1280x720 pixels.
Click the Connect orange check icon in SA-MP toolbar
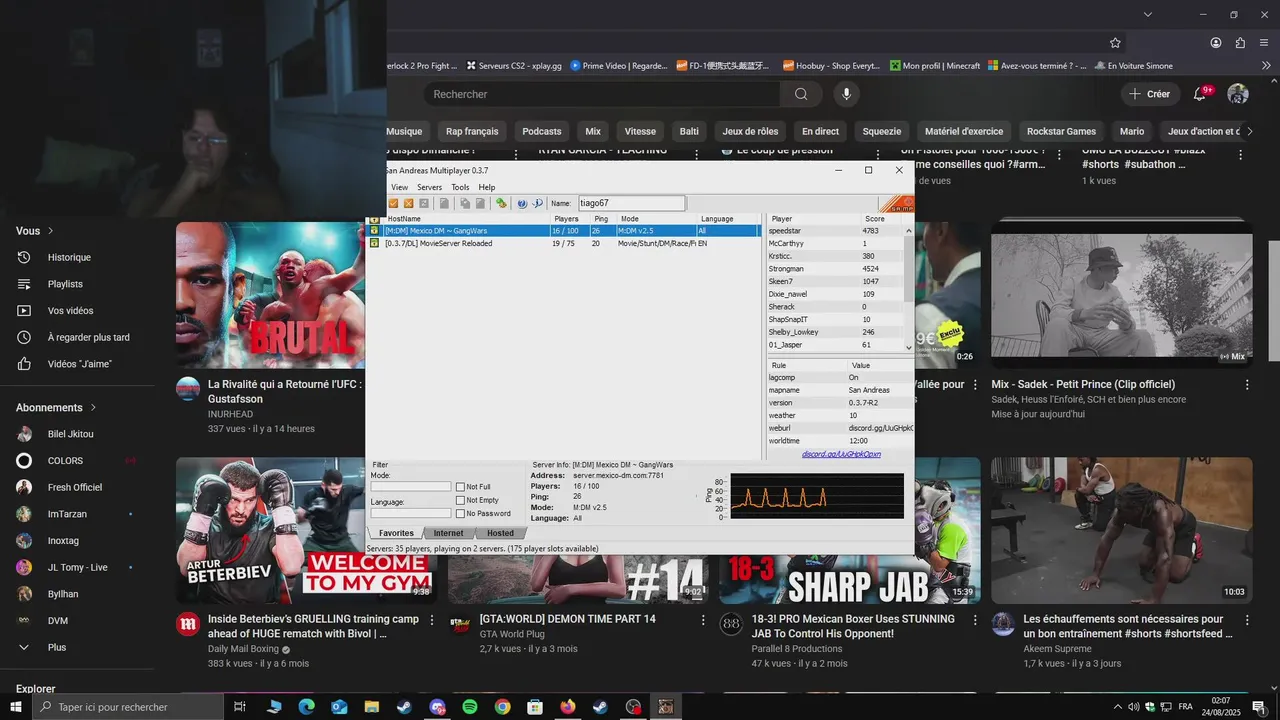393,203
